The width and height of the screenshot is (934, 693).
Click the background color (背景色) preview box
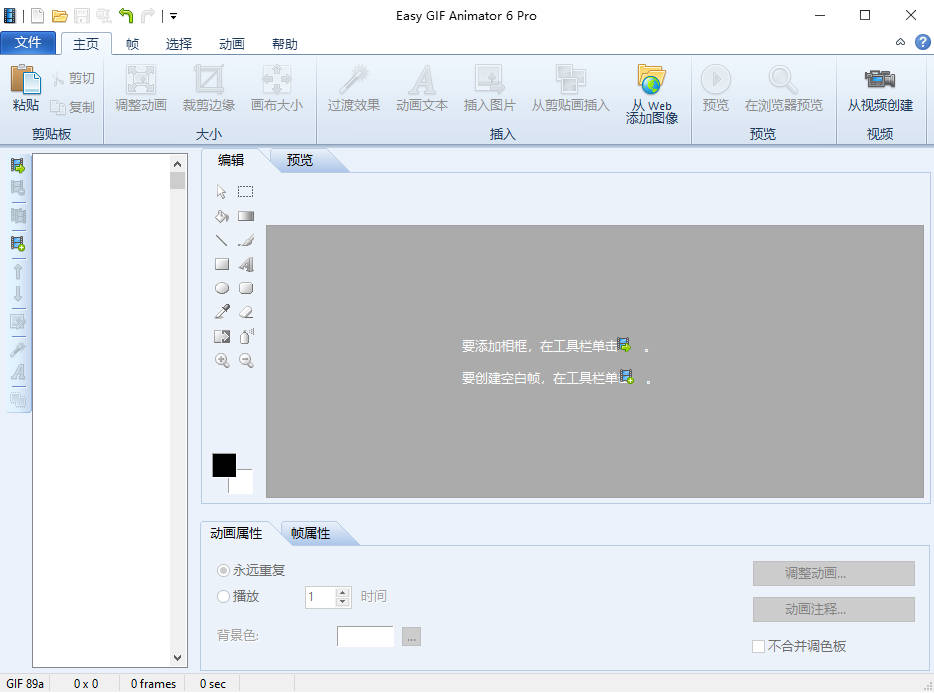(x=365, y=636)
